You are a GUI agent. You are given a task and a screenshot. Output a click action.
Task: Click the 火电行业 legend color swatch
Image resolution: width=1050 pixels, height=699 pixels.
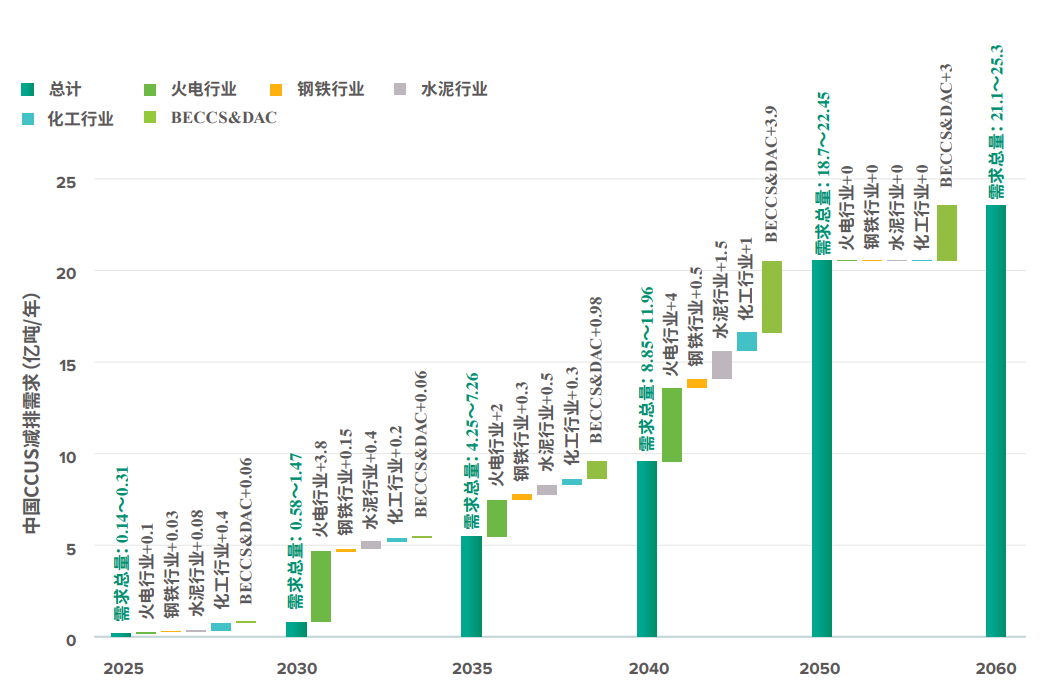point(152,90)
